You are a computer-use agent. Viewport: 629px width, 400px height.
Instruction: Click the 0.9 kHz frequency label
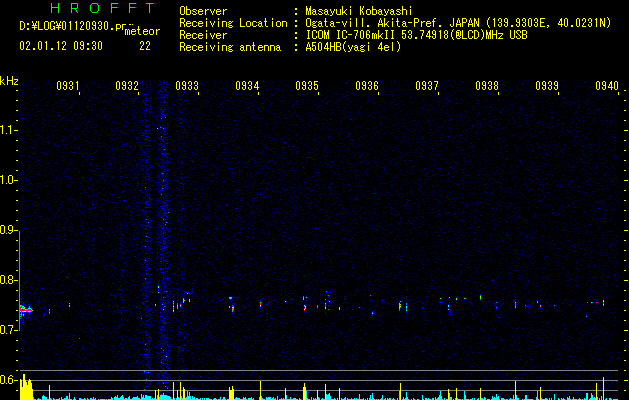[9, 230]
